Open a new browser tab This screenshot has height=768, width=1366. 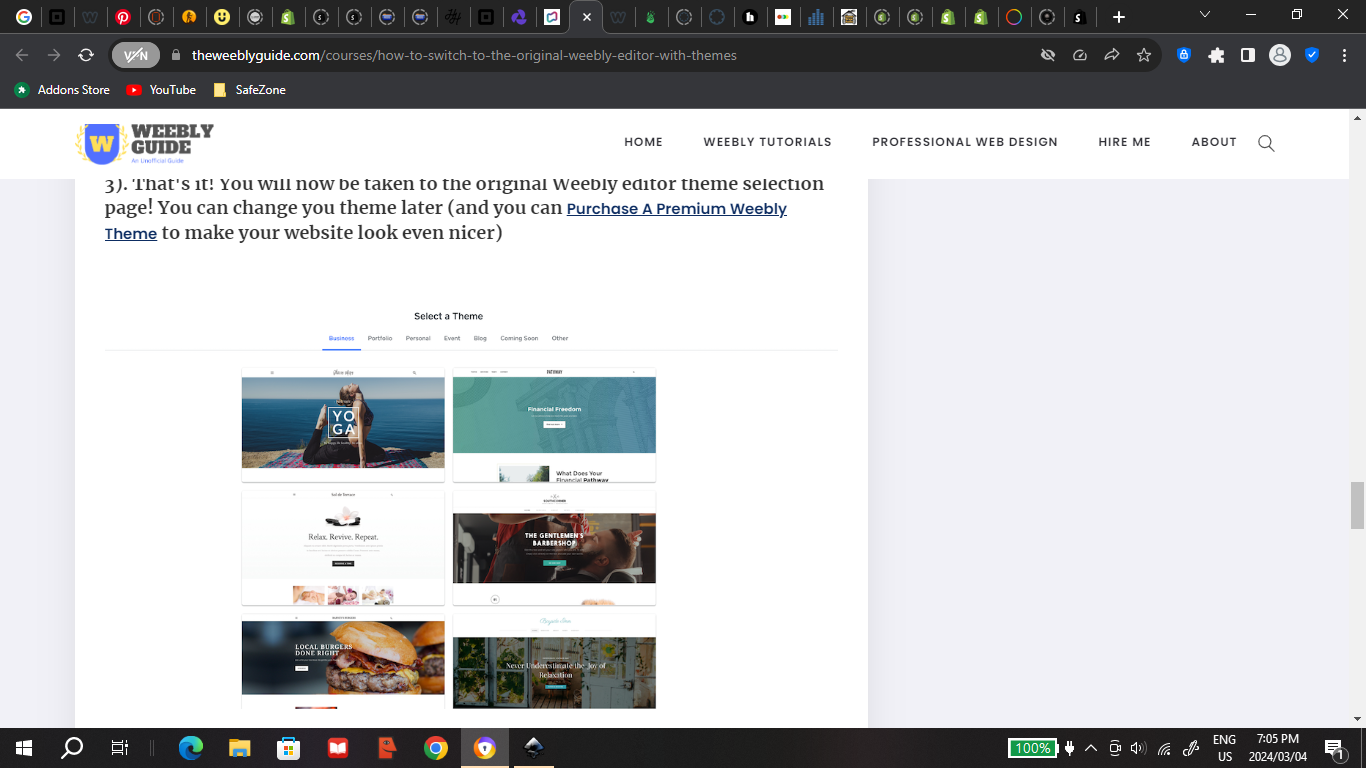click(1119, 17)
